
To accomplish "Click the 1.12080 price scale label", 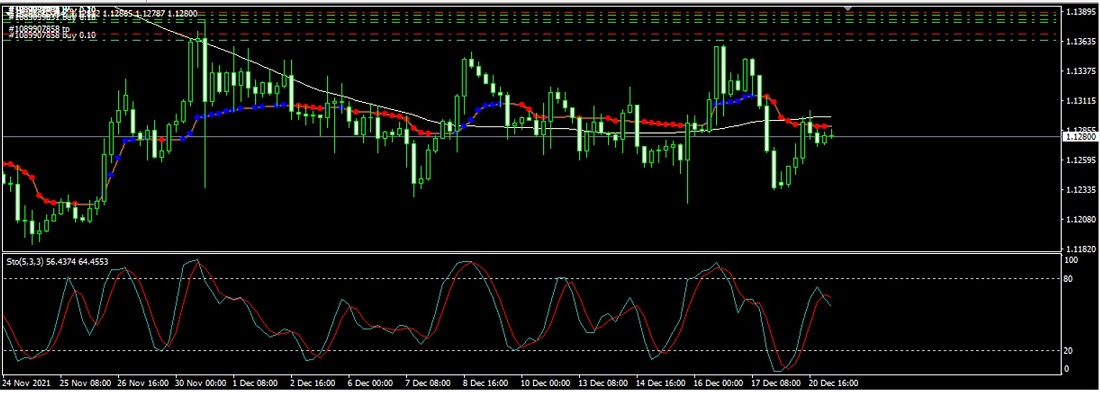I will pyautogui.click(x=1081, y=219).
